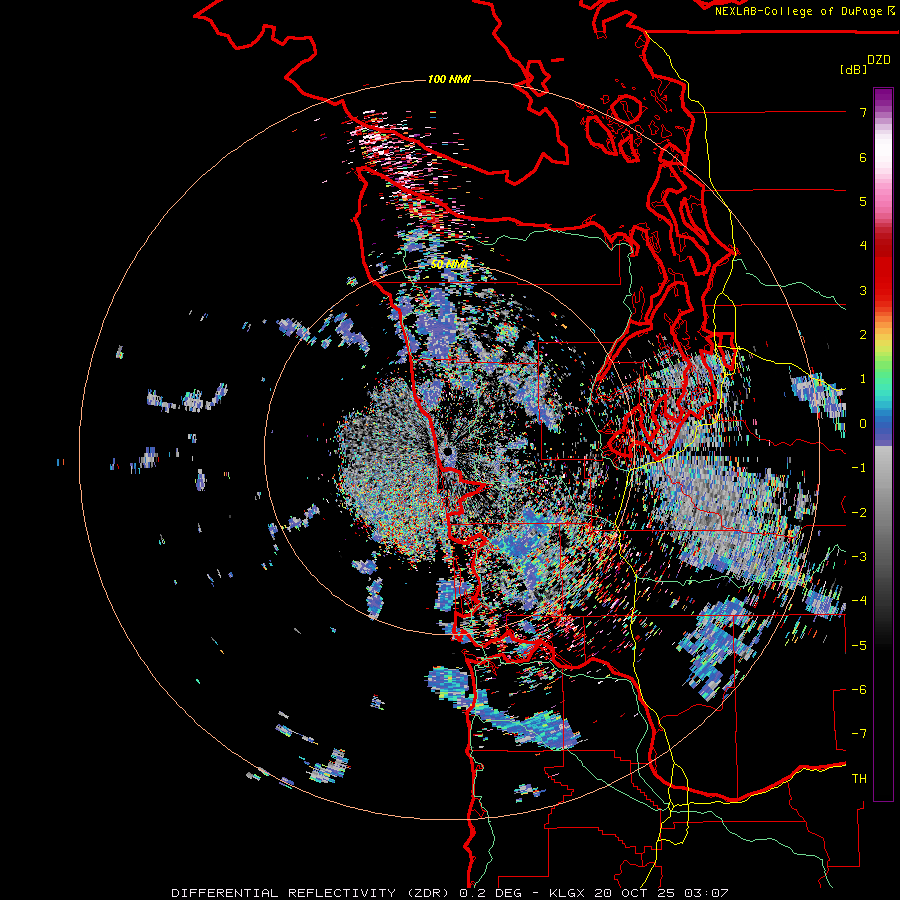
Task: Click the -3 value on color scale
Action: pos(859,557)
